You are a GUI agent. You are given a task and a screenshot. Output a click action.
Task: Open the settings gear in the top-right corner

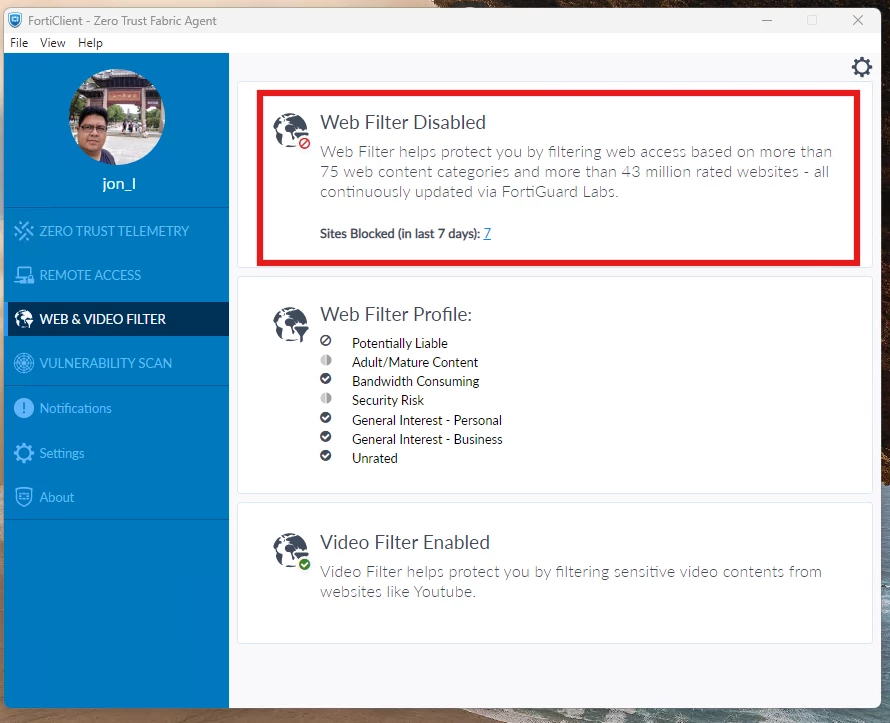[862, 67]
